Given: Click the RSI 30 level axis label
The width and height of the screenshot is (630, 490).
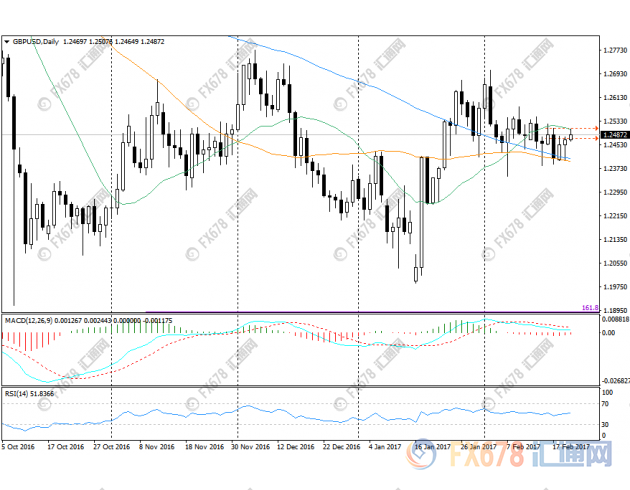Looking at the screenshot, I should click(606, 425).
